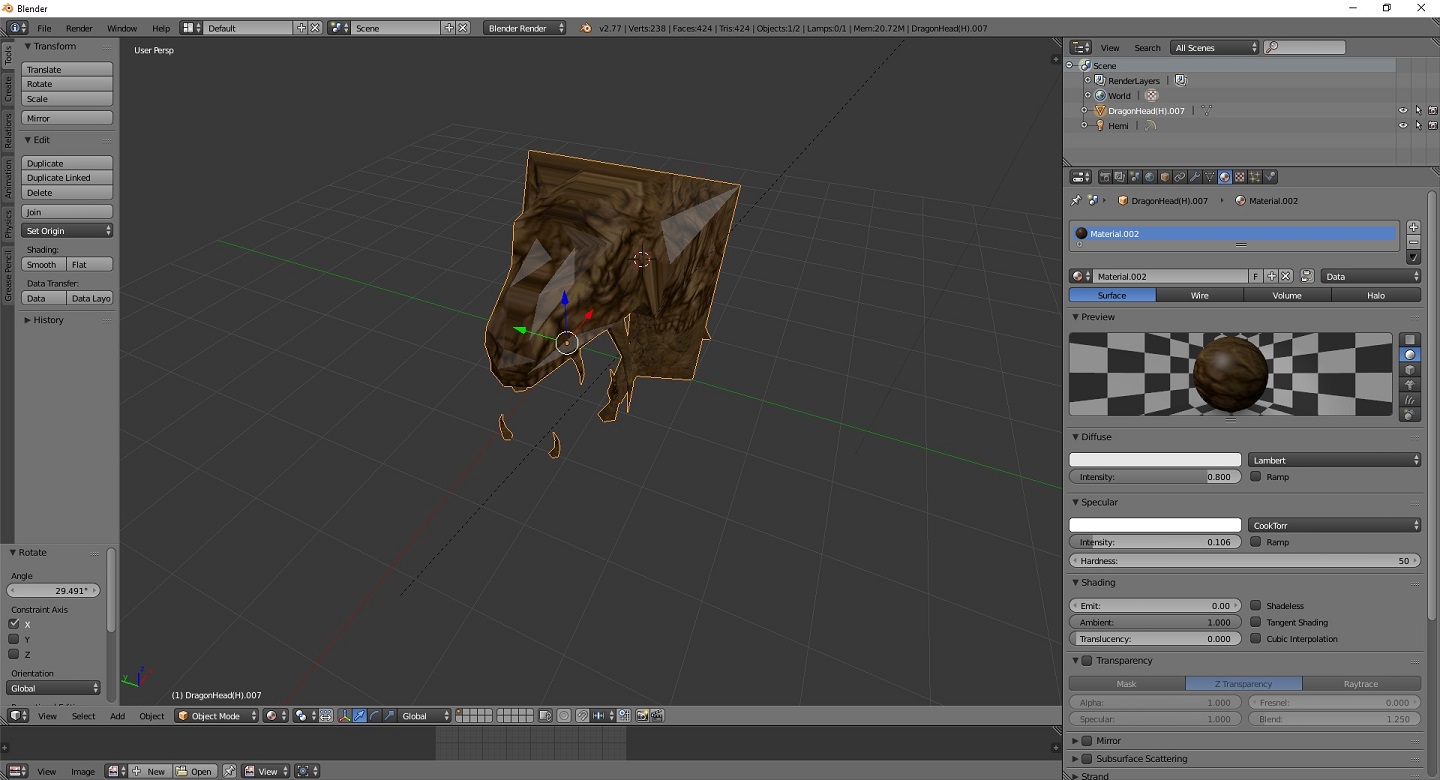
Task: Select the cube preview shape icon
Action: 1410,370
